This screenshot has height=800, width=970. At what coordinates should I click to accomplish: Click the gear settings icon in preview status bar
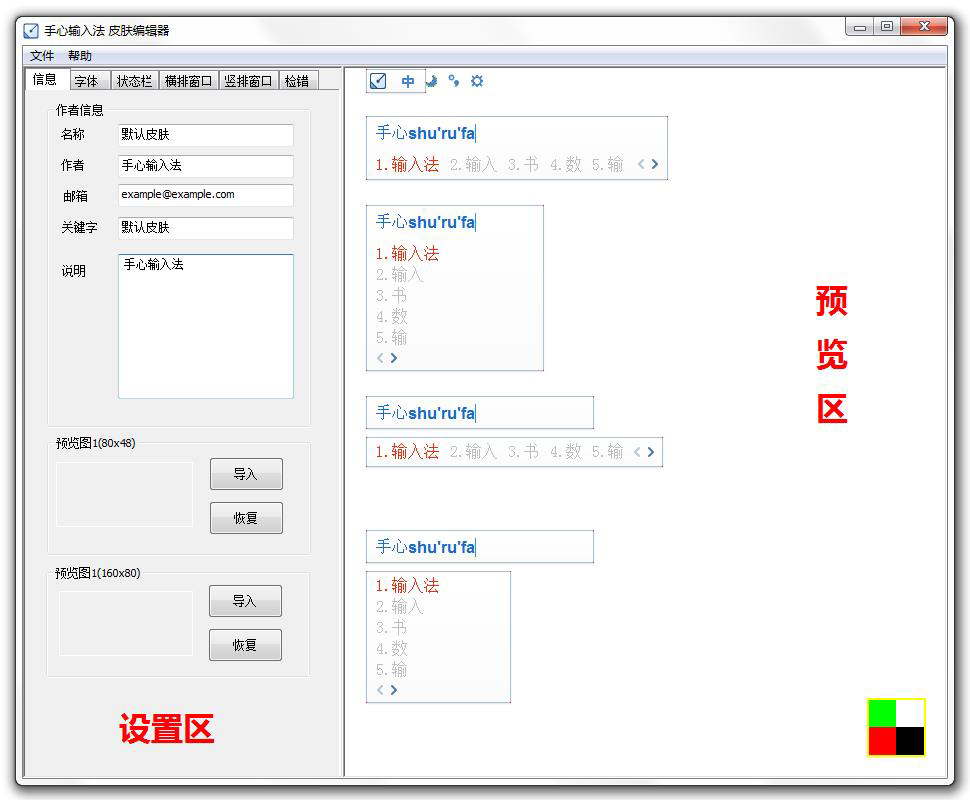click(x=477, y=81)
